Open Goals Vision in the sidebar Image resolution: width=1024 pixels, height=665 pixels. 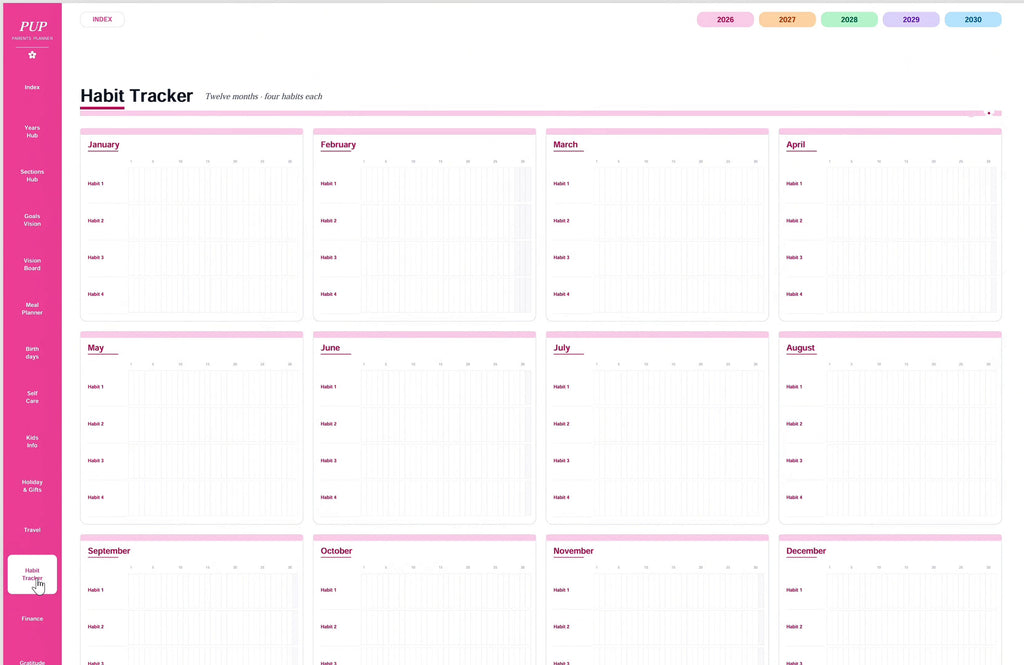32,219
